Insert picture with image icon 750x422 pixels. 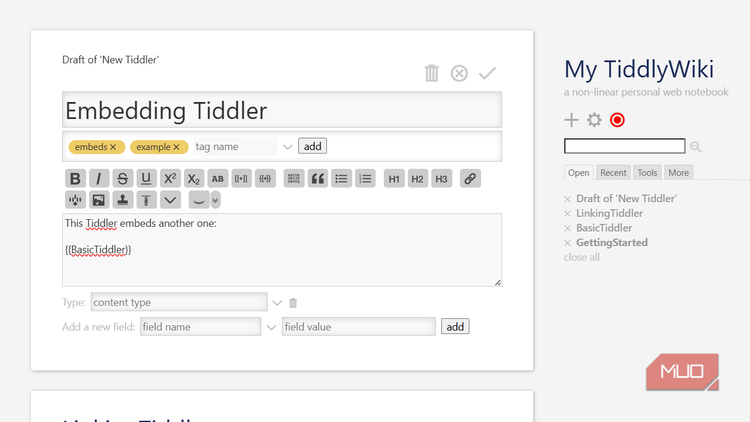pyautogui.click(x=99, y=200)
